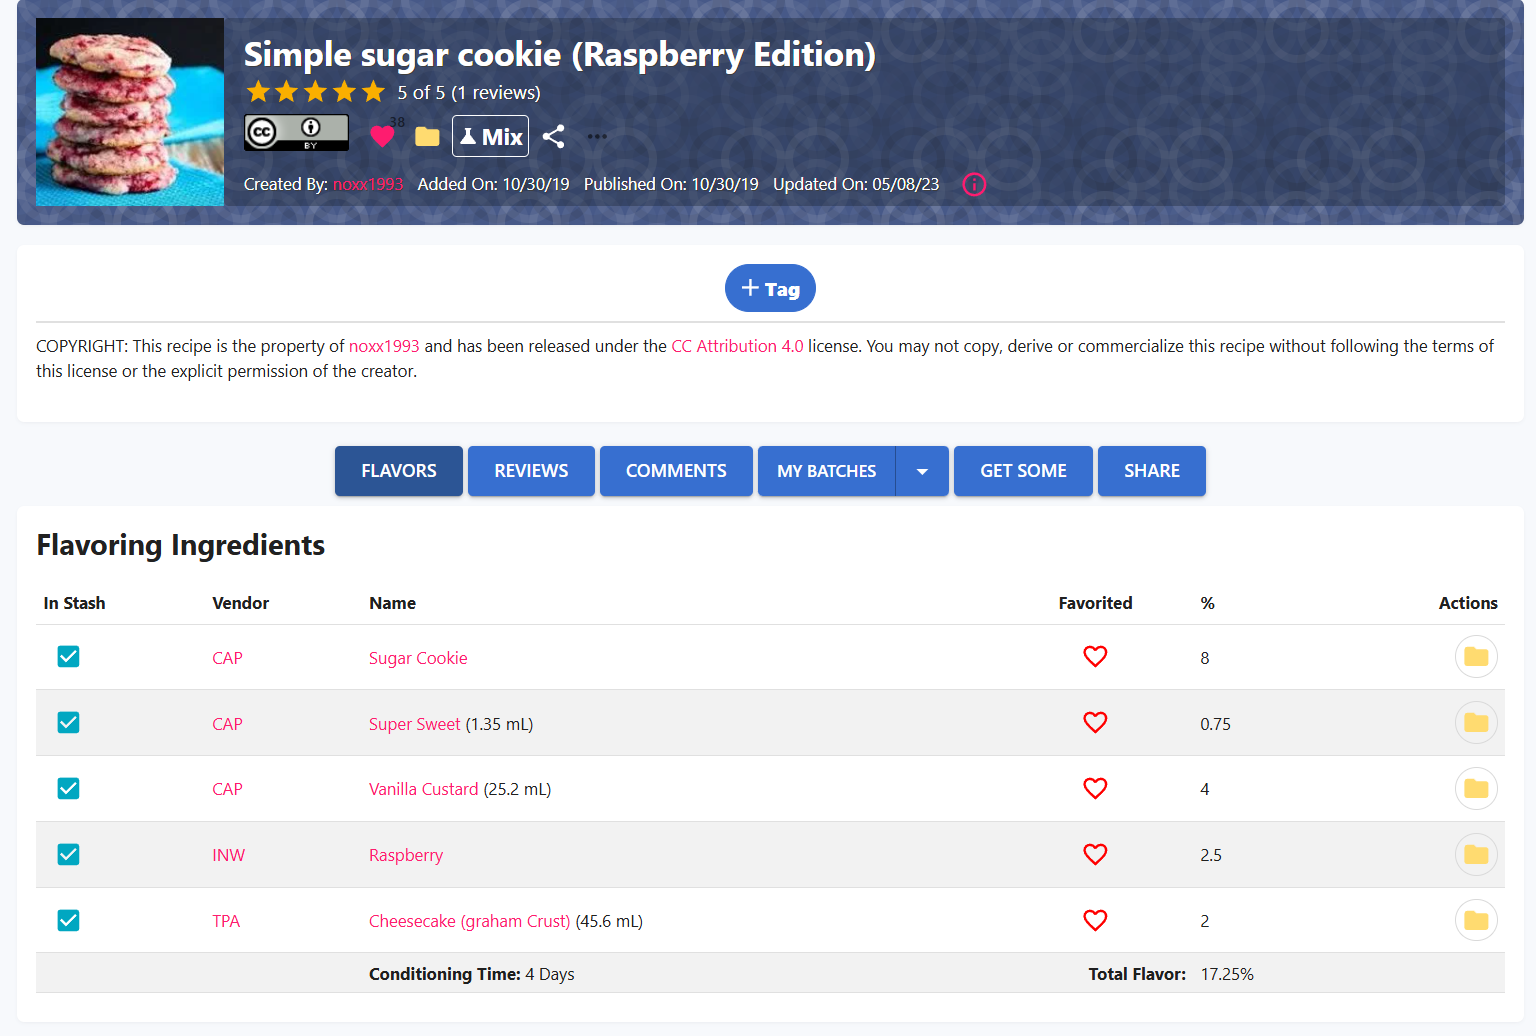Click the five-star rating stars
The image size is (1536, 1036).
[315, 92]
